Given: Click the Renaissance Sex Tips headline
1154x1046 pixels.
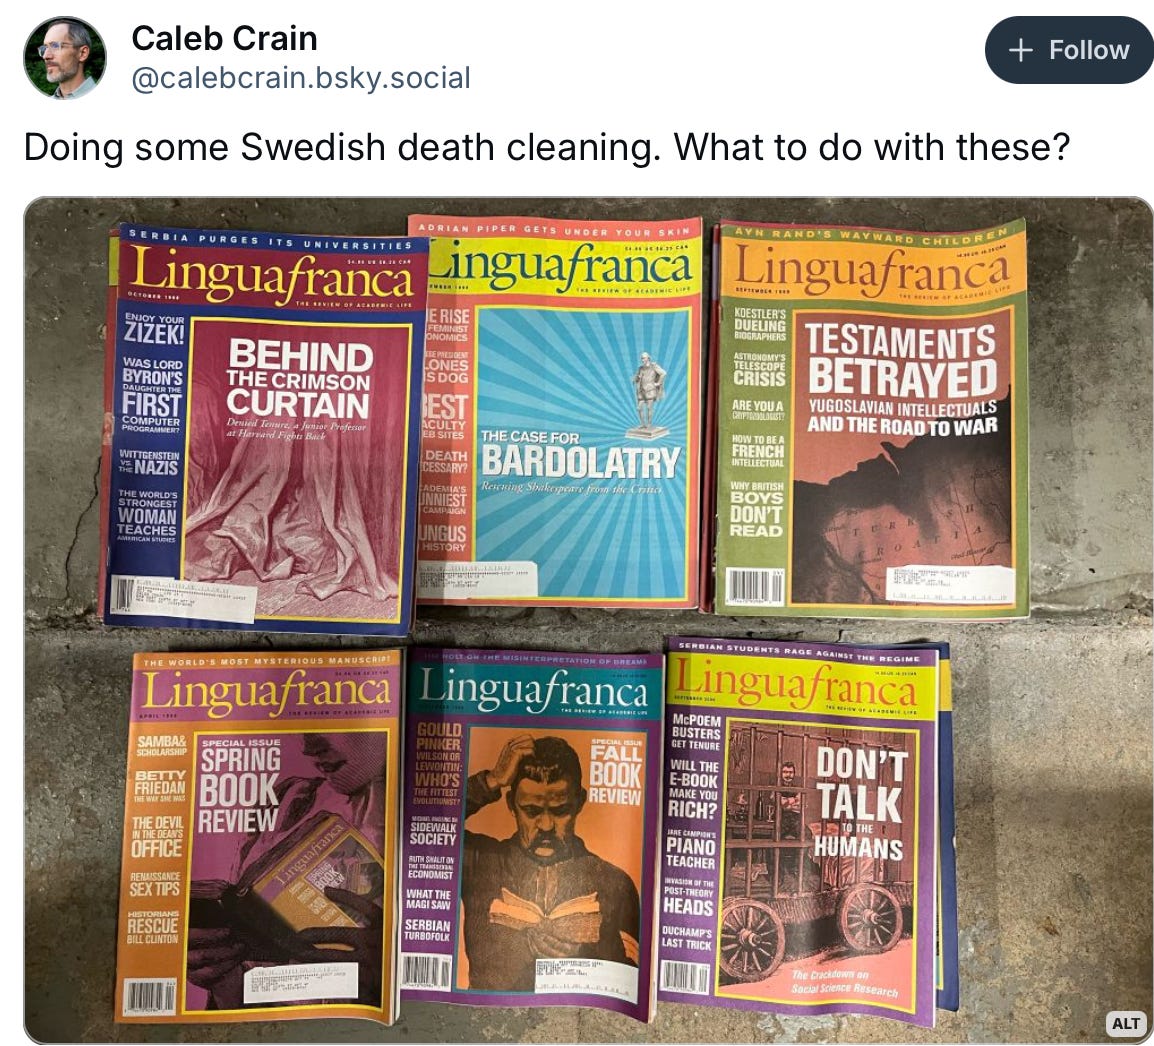Looking at the screenshot, I should (155, 884).
